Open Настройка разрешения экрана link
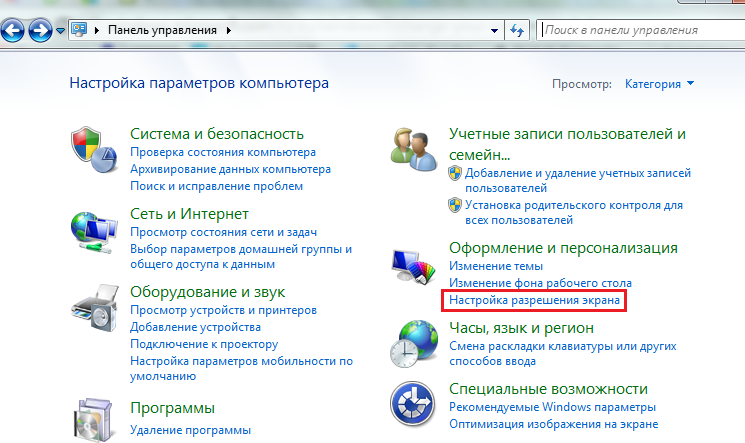This screenshot has height=443, width=745. (535, 300)
